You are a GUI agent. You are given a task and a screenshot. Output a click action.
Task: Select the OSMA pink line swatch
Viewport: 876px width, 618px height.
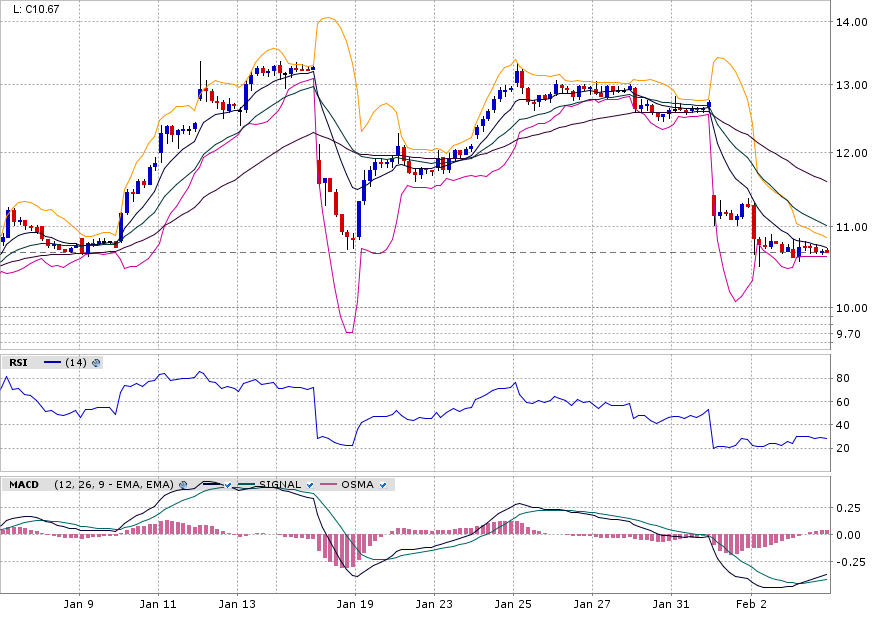click(325, 485)
